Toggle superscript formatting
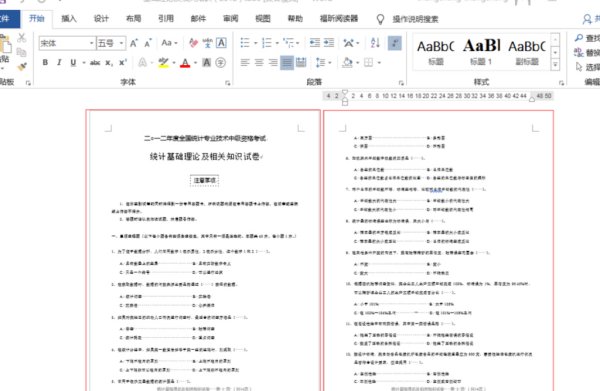 click(122, 62)
